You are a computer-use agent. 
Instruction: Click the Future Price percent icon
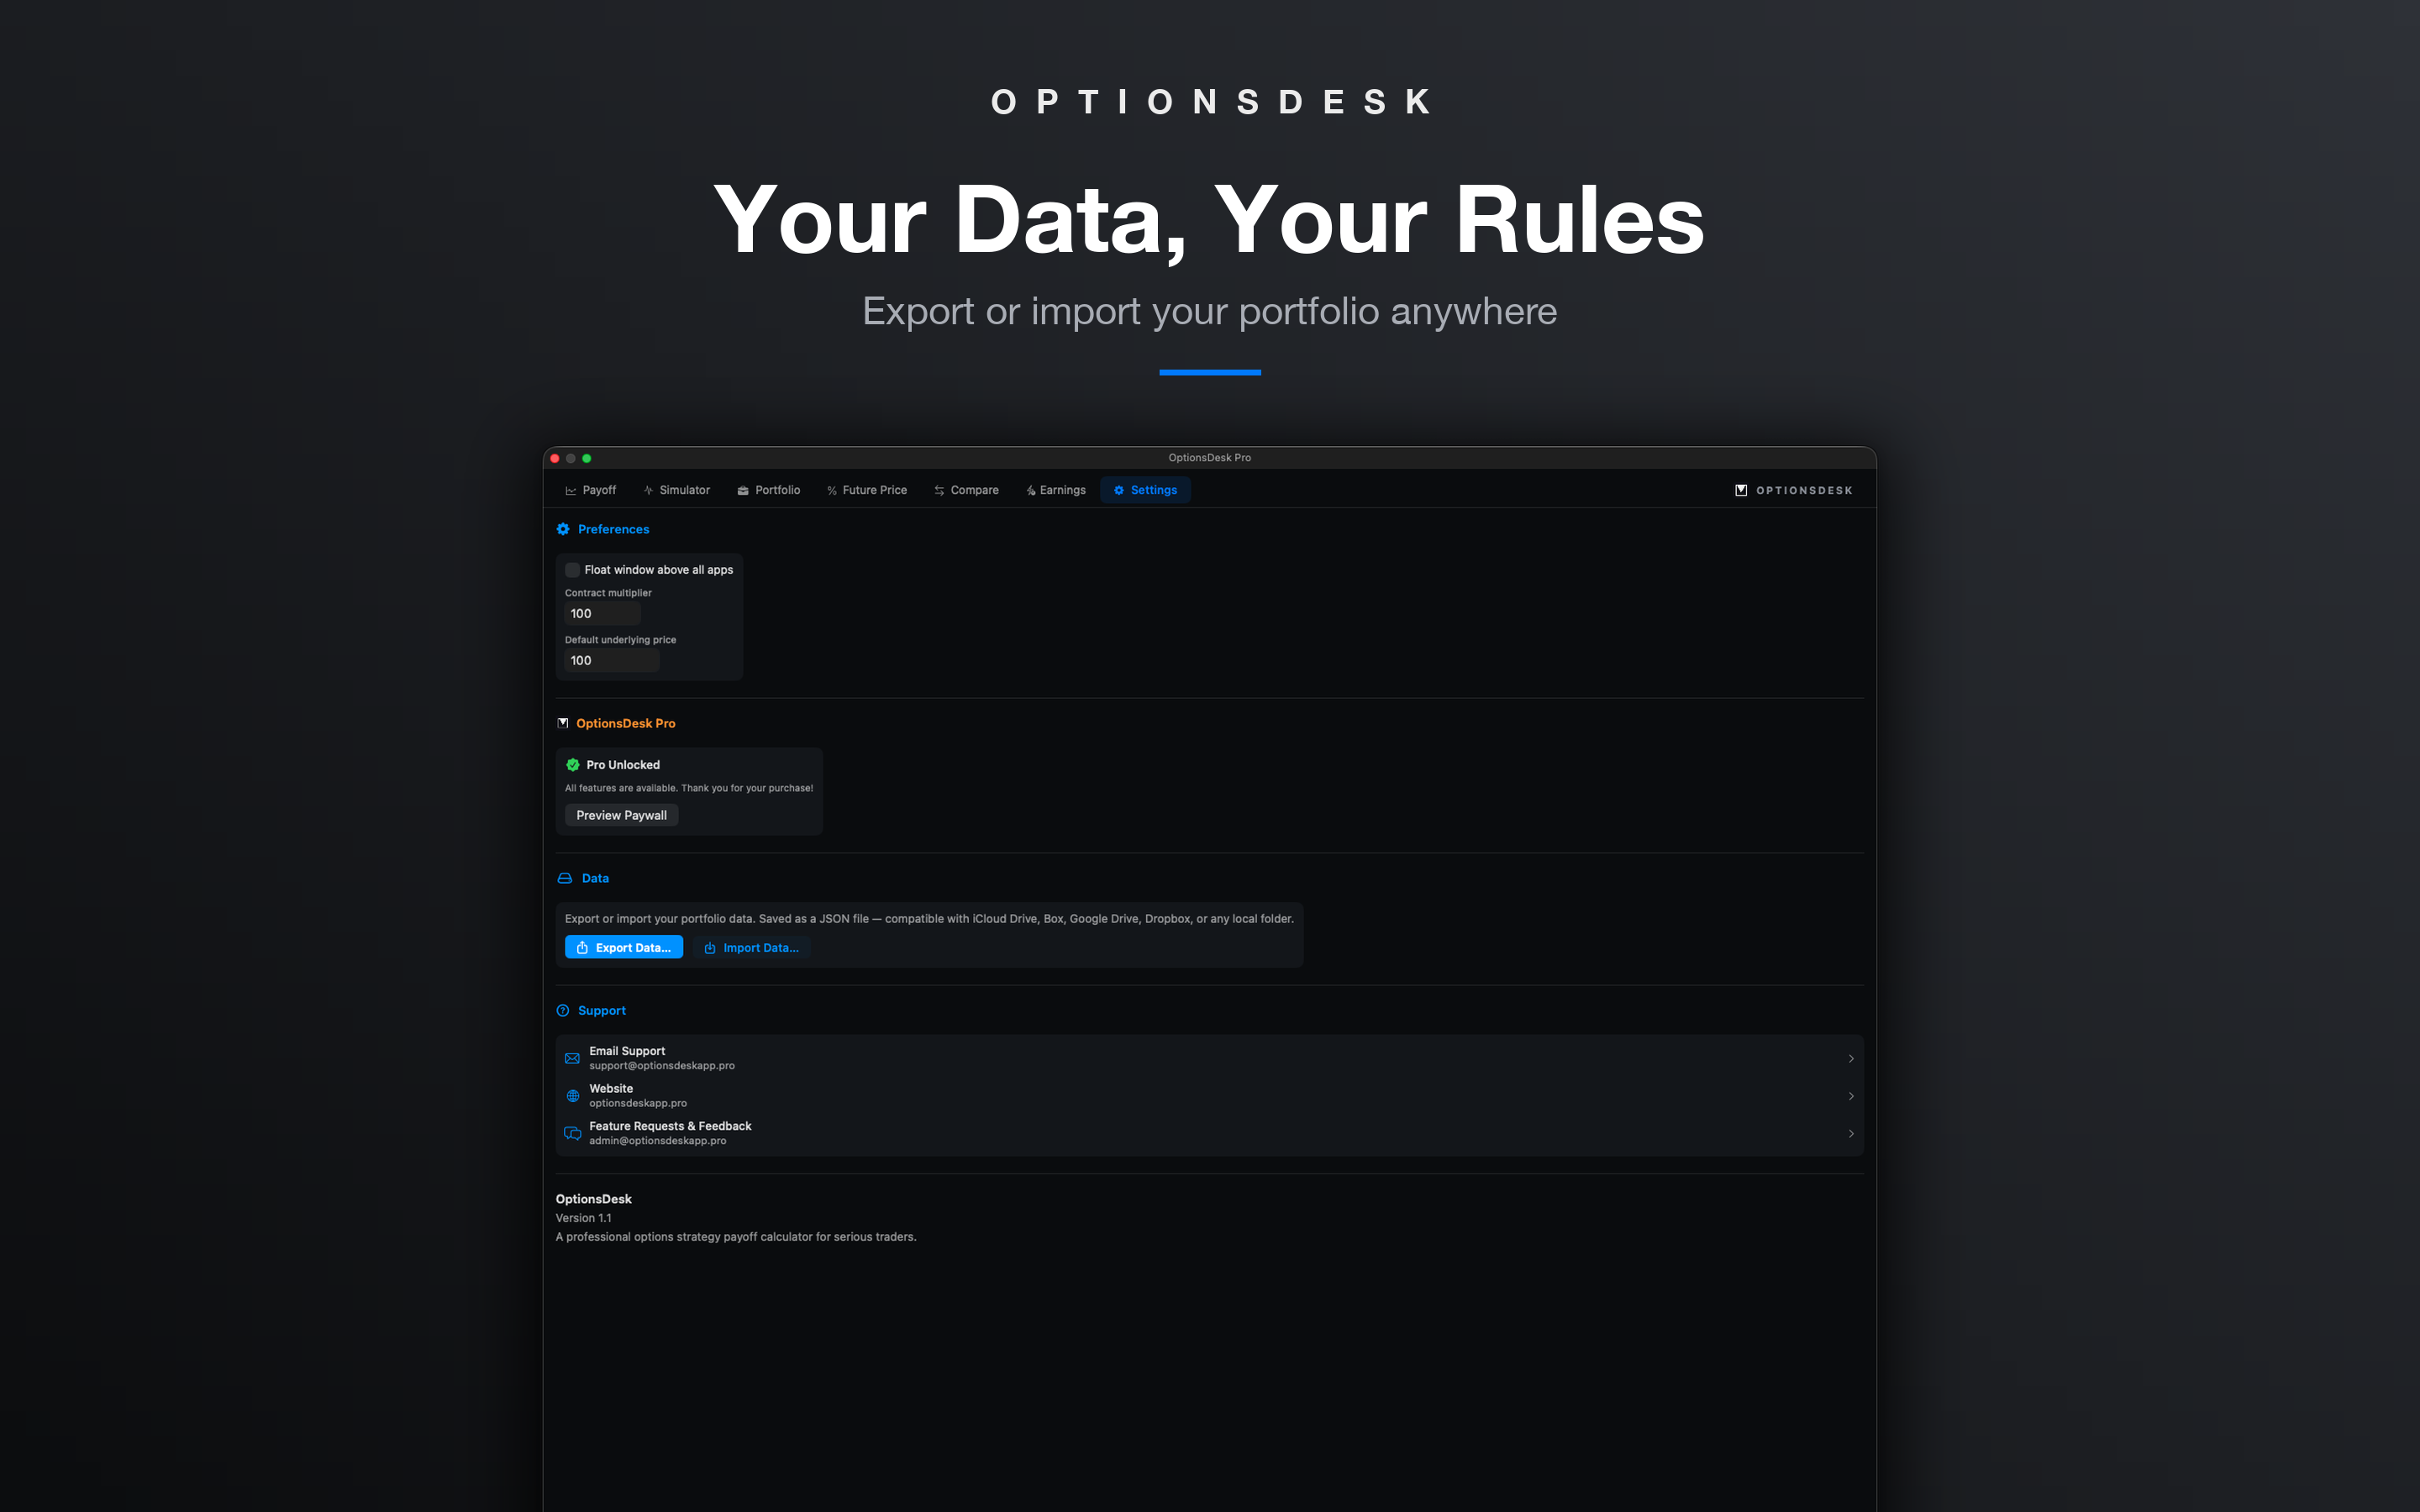click(832, 491)
